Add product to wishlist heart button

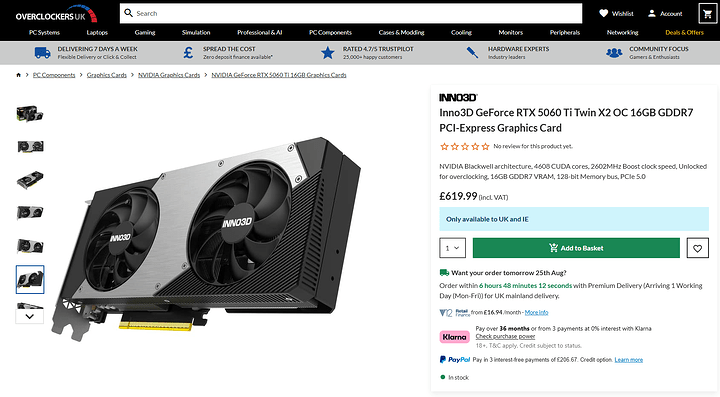pos(698,248)
